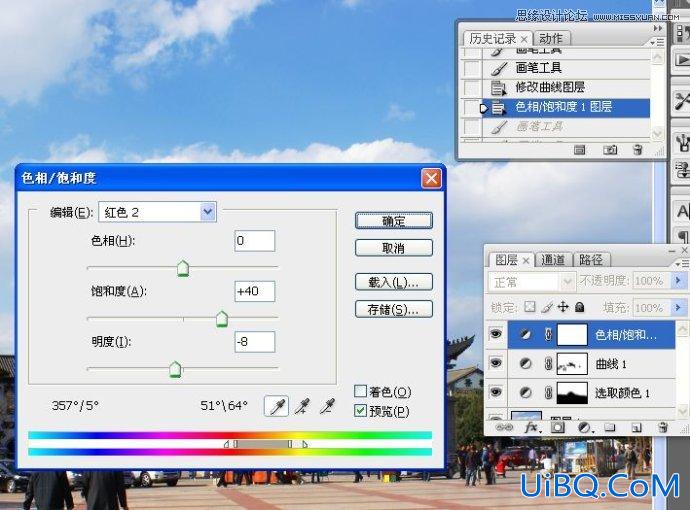The image size is (690, 510).
Task: Switch to 路径 tab
Action: [x=591, y=260]
